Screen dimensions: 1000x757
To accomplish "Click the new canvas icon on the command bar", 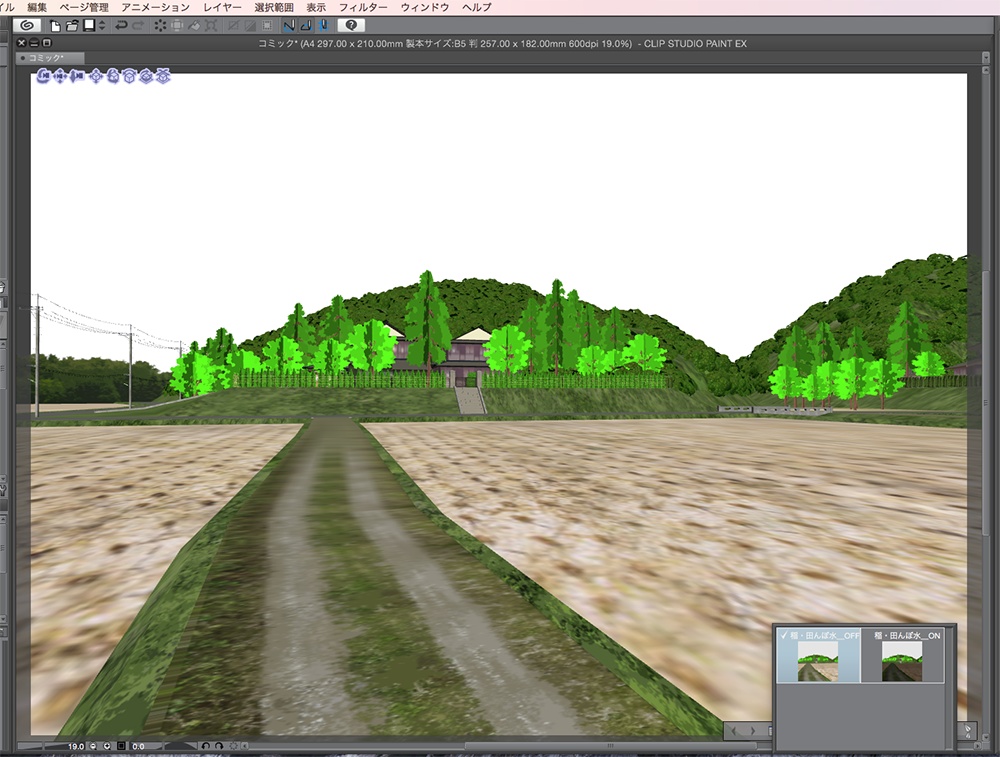I will tap(54, 26).
